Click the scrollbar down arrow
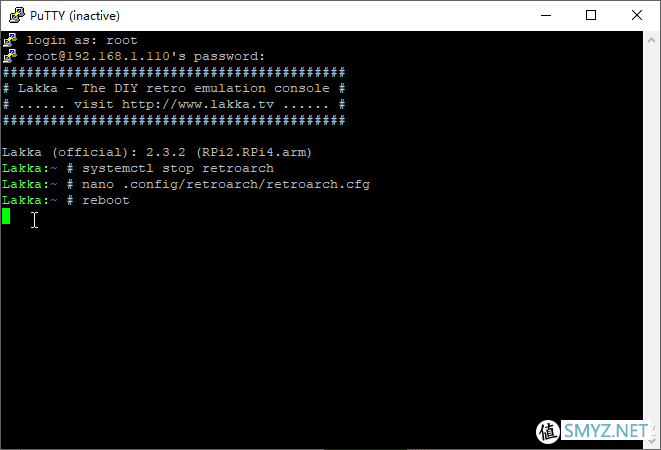Viewport: 661px width, 450px height. click(x=651, y=440)
